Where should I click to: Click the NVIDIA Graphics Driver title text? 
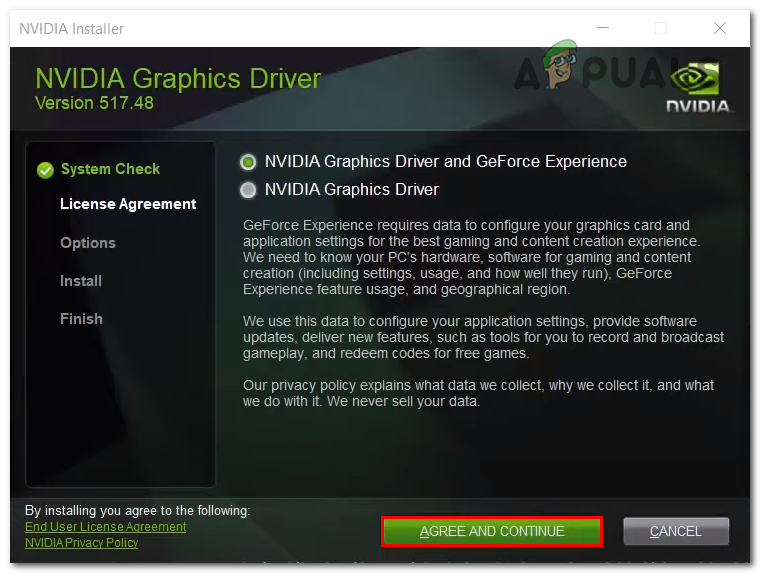(x=178, y=78)
